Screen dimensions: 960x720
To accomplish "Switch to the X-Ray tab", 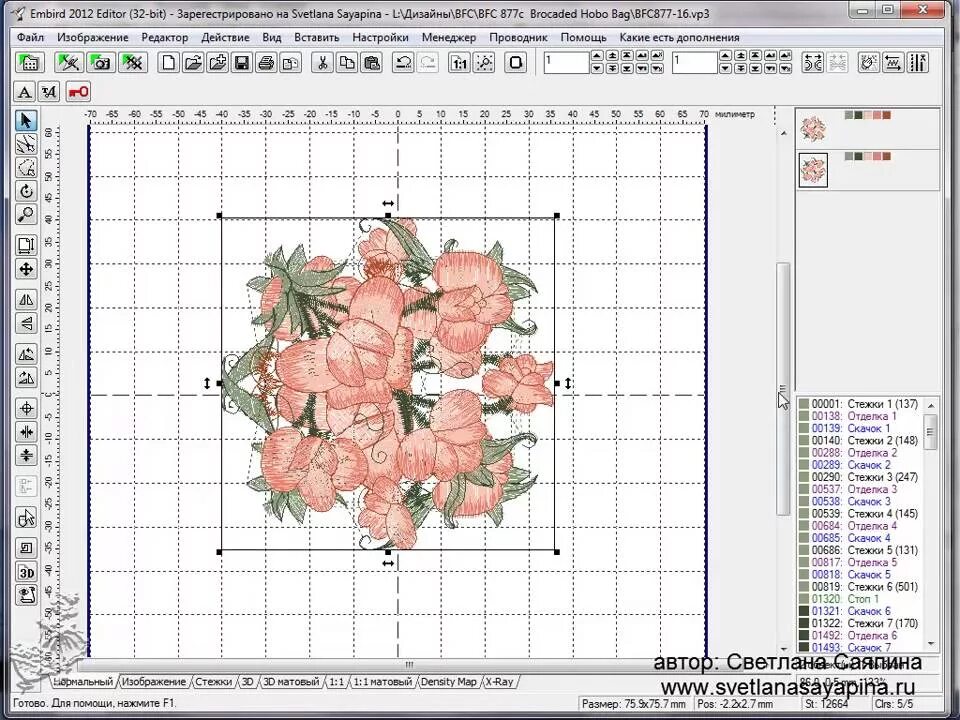I will (x=499, y=681).
